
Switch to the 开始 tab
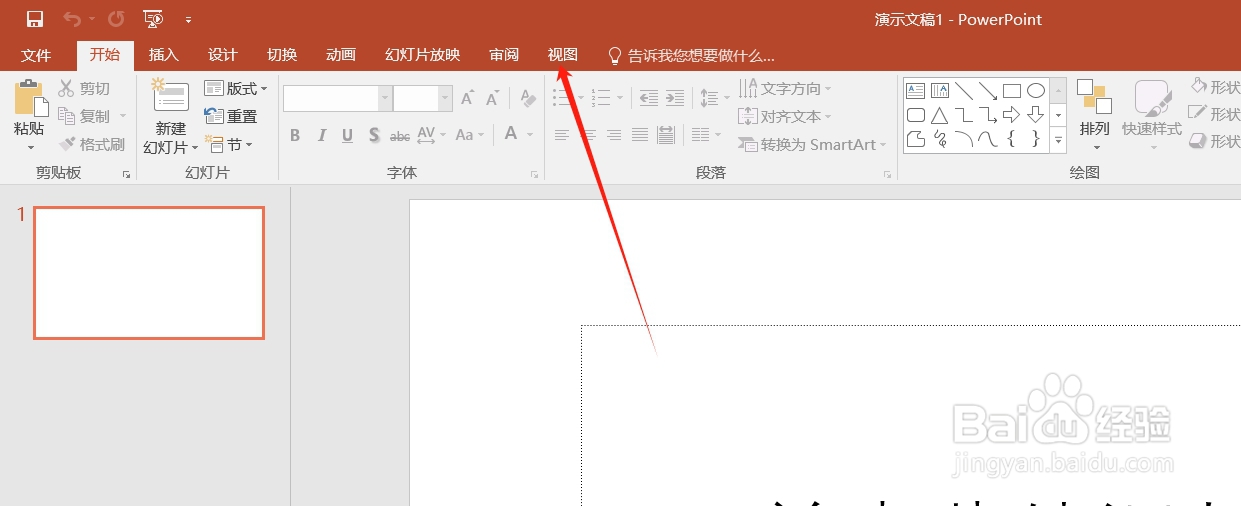coord(105,55)
